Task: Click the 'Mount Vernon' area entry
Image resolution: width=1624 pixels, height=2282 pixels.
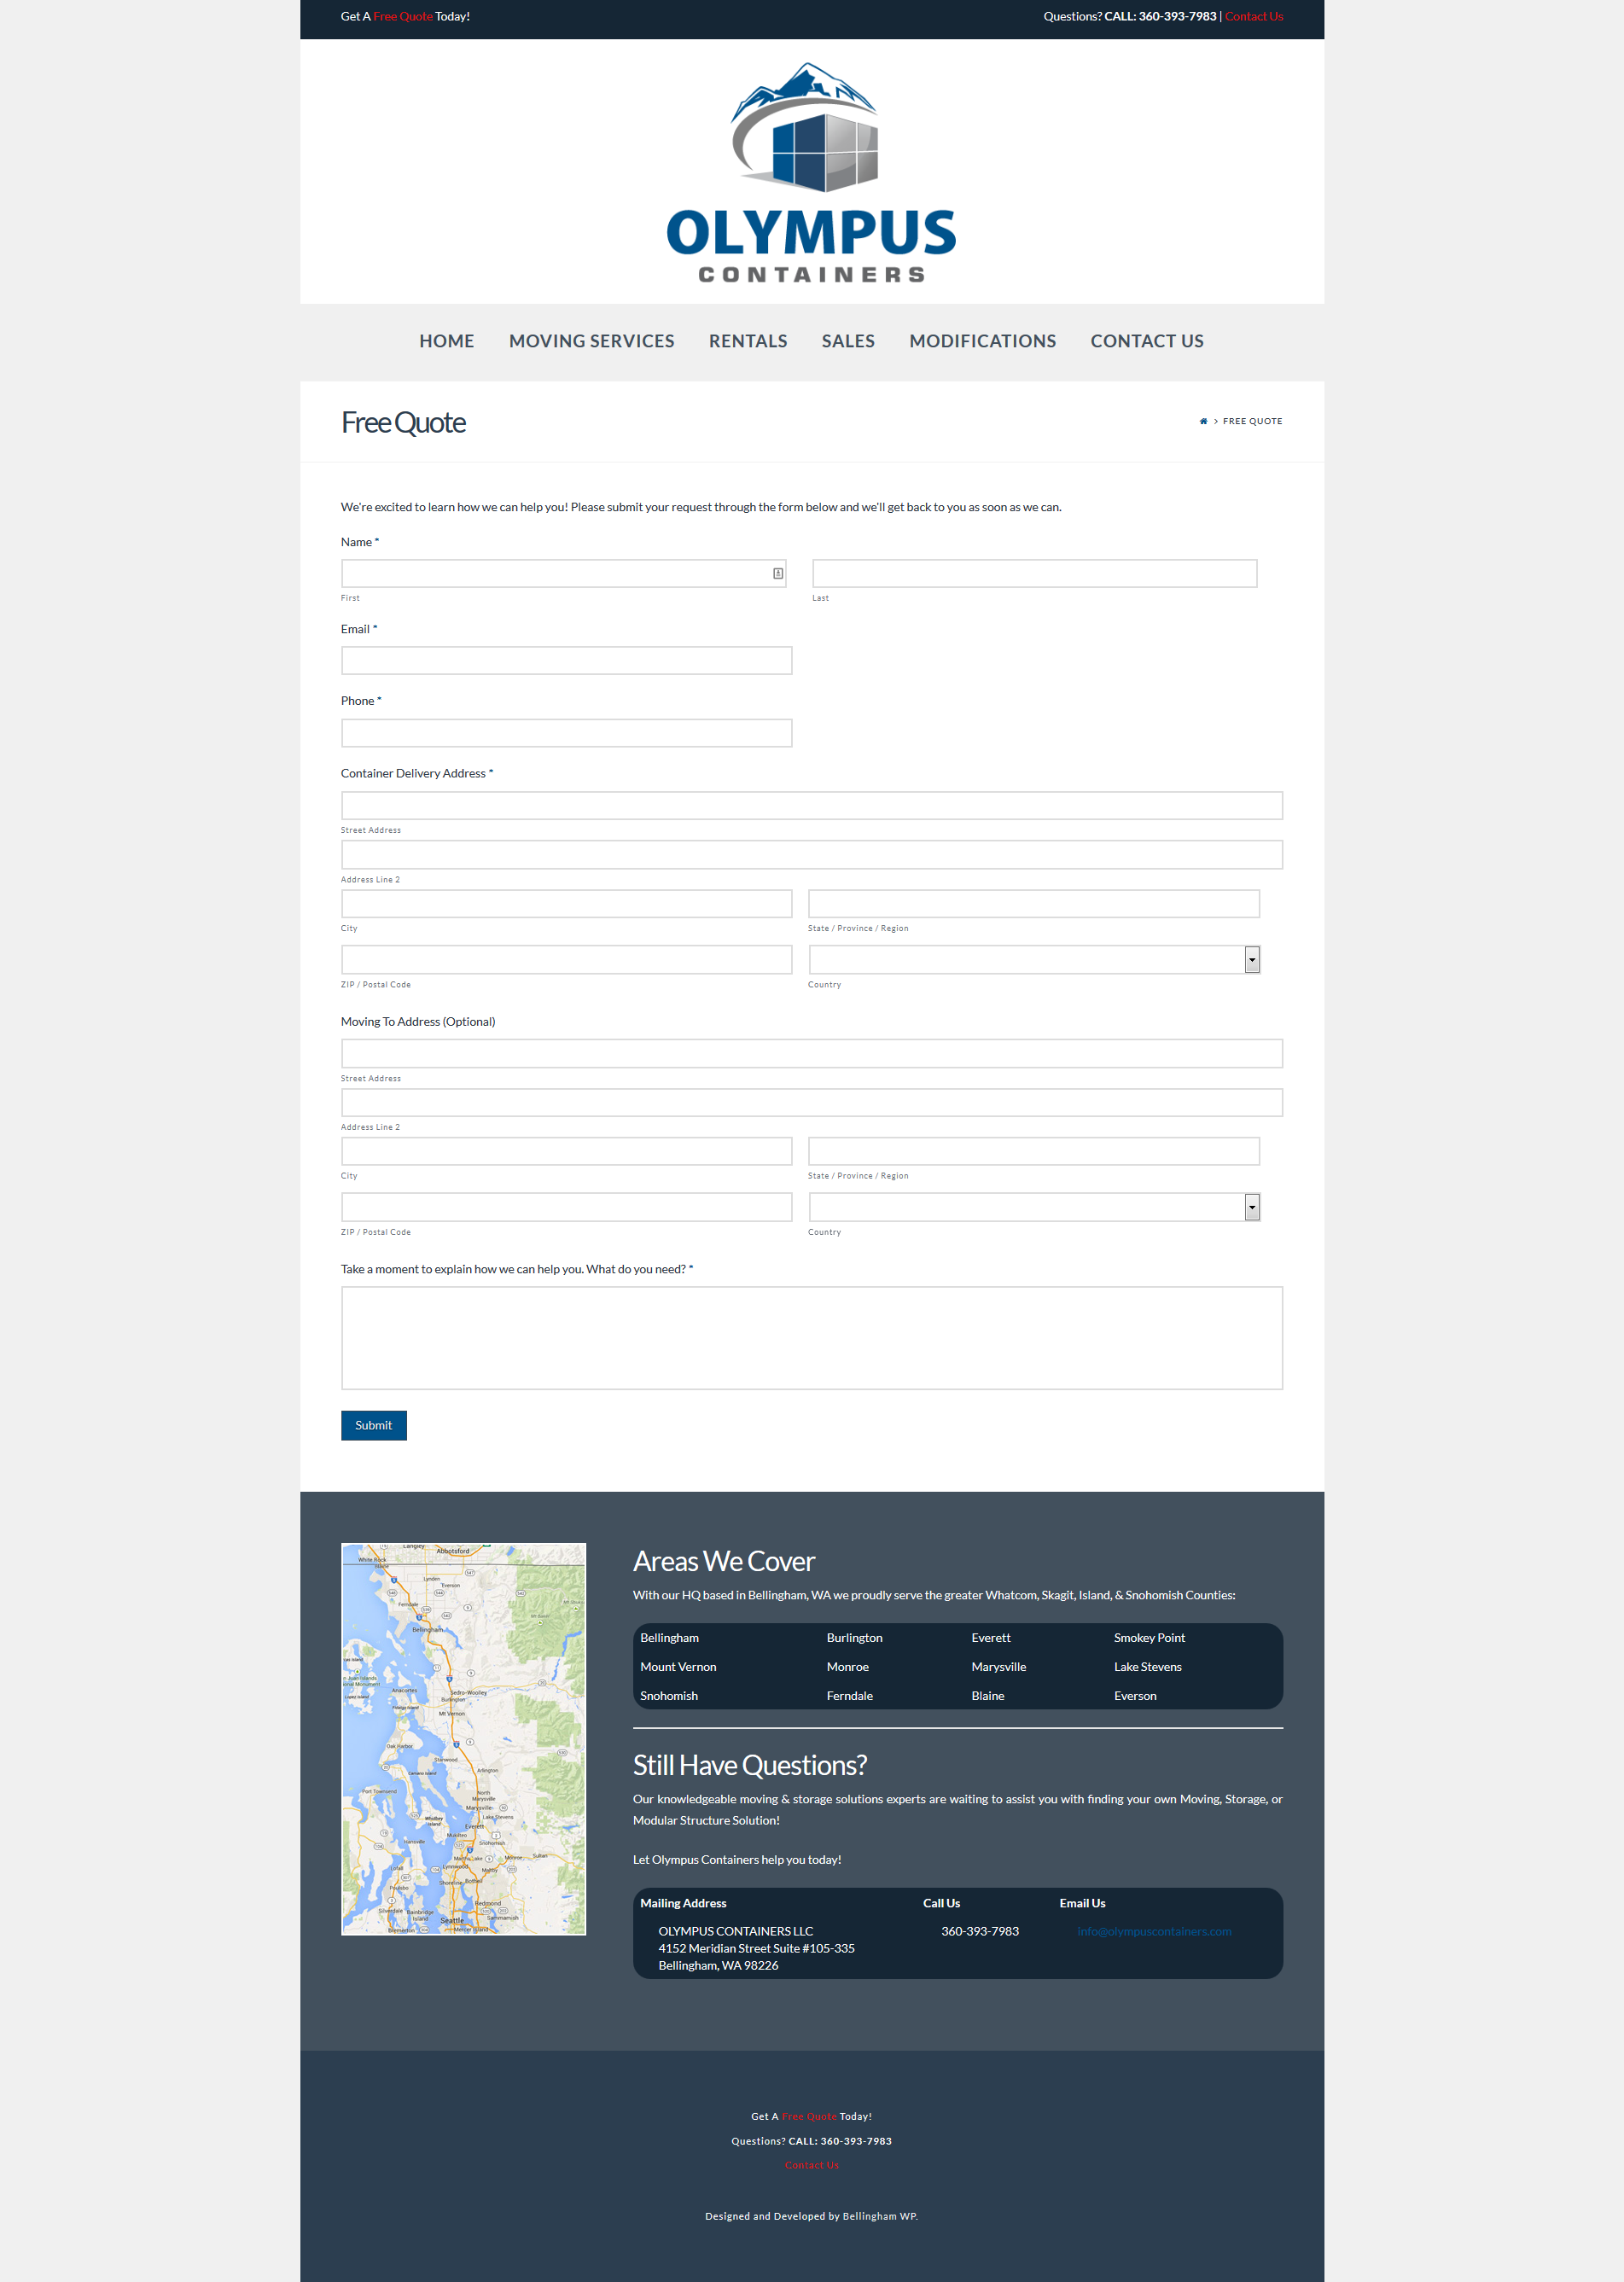Action: coord(678,1667)
